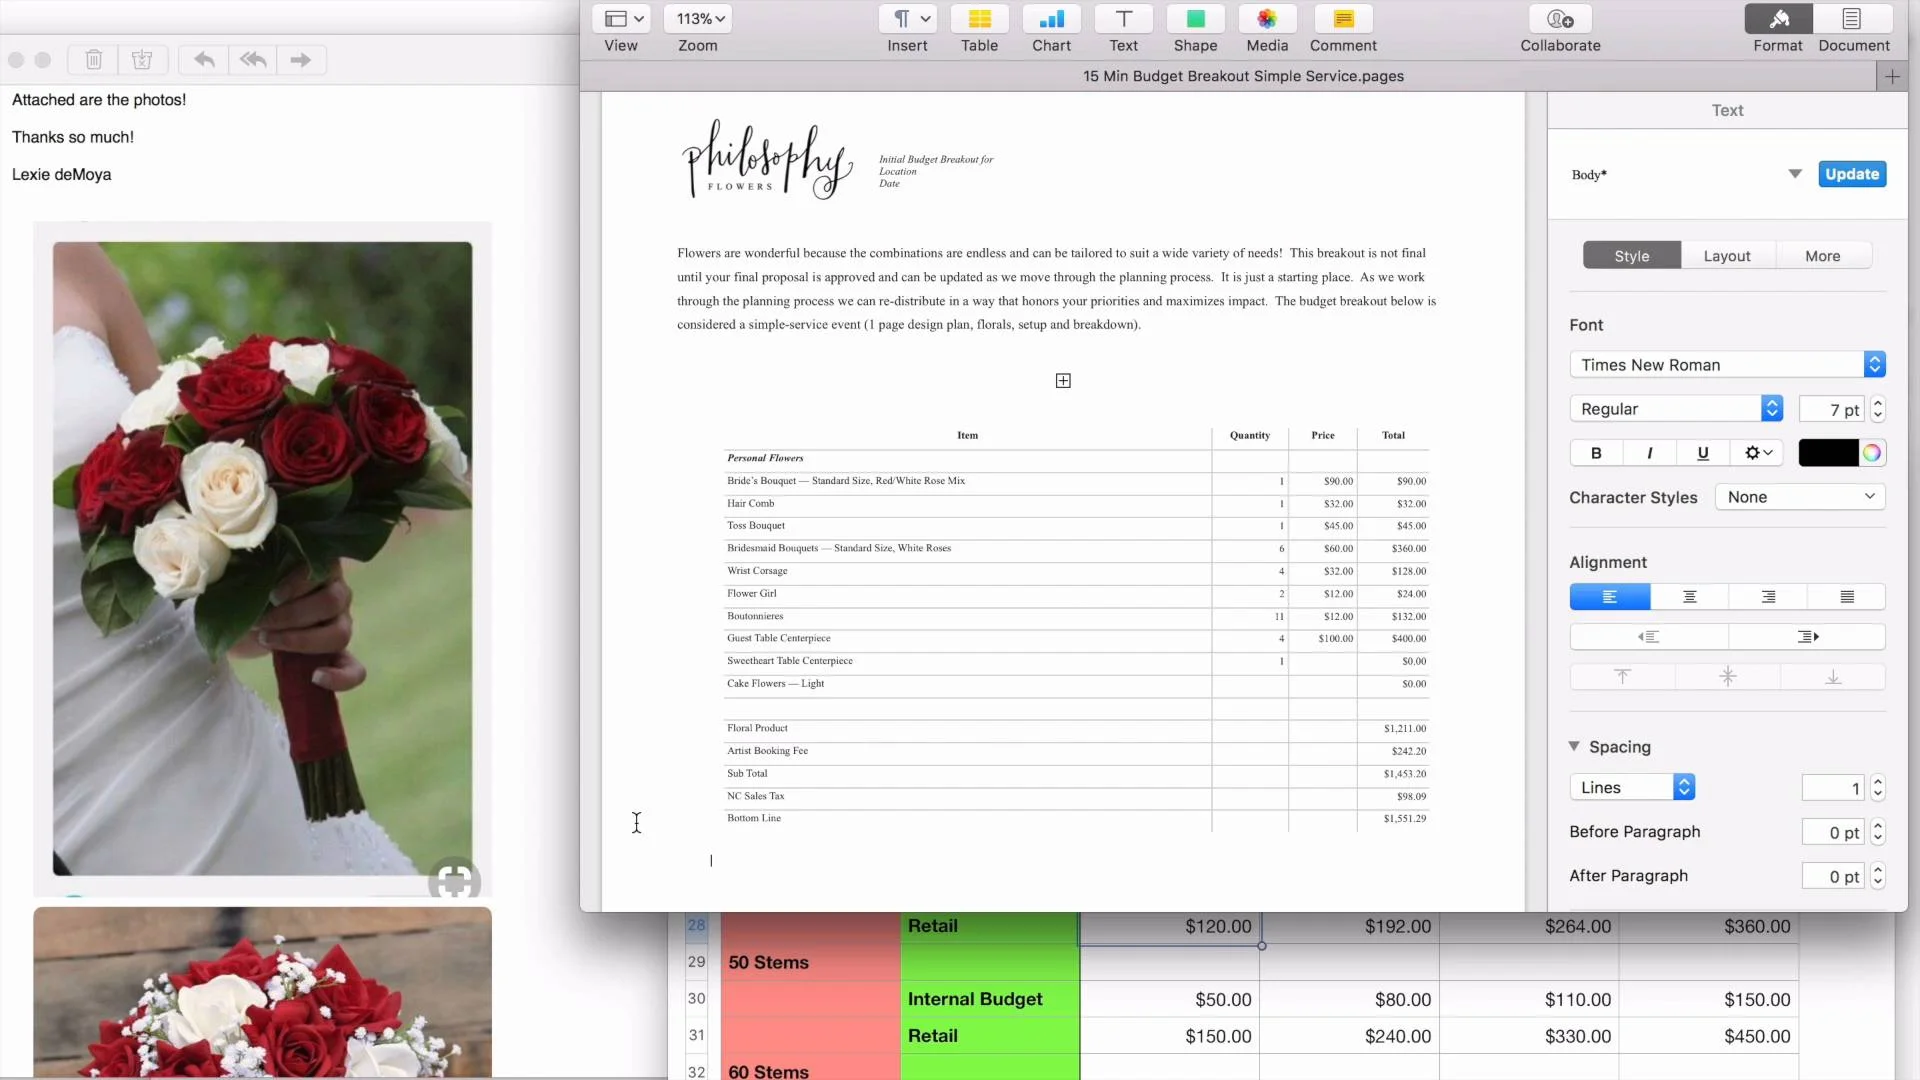Image resolution: width=1920 pixels, height=1080 pixels.
Task: Click the trash icon in Mail
Action: click(93, 60)
